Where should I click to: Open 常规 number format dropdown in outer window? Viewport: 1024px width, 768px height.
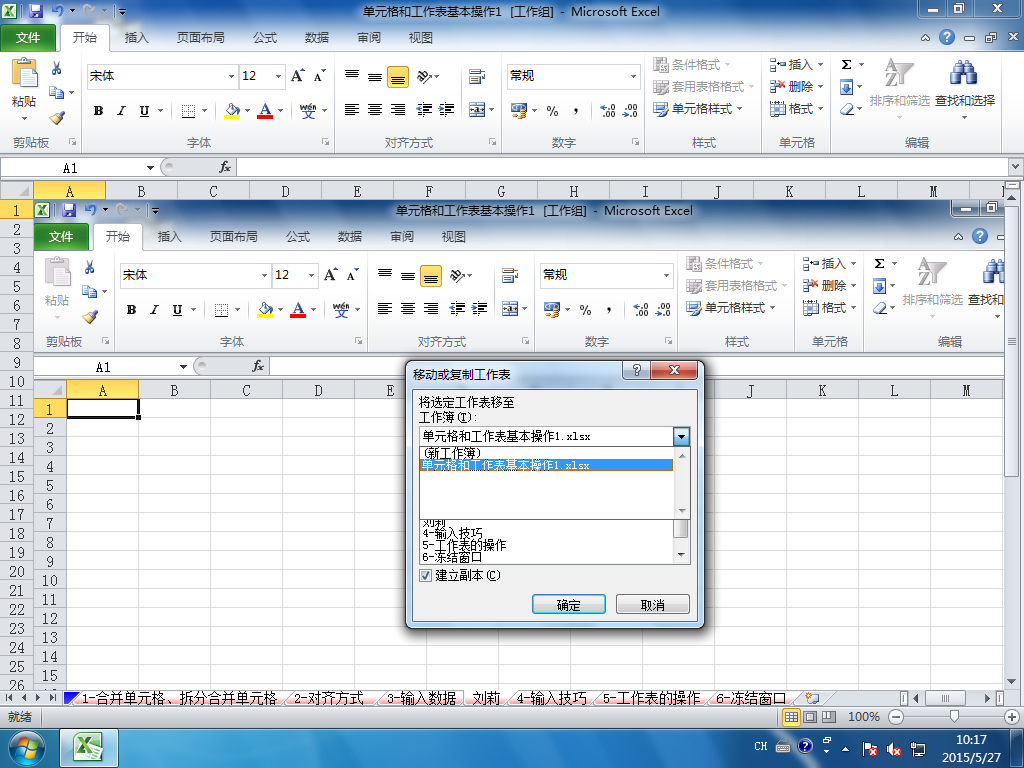[633, 76]
